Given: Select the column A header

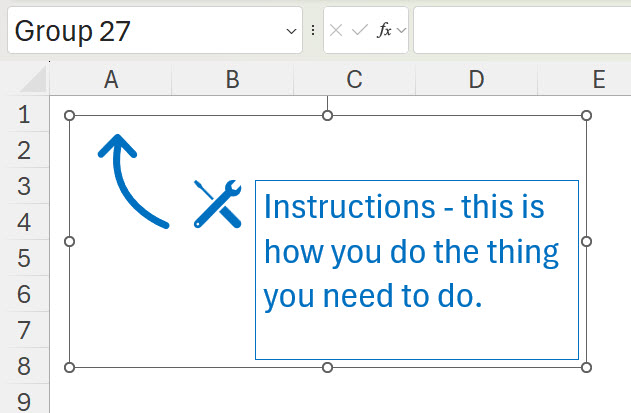Looking at the screenshot, I should point(111,80).
